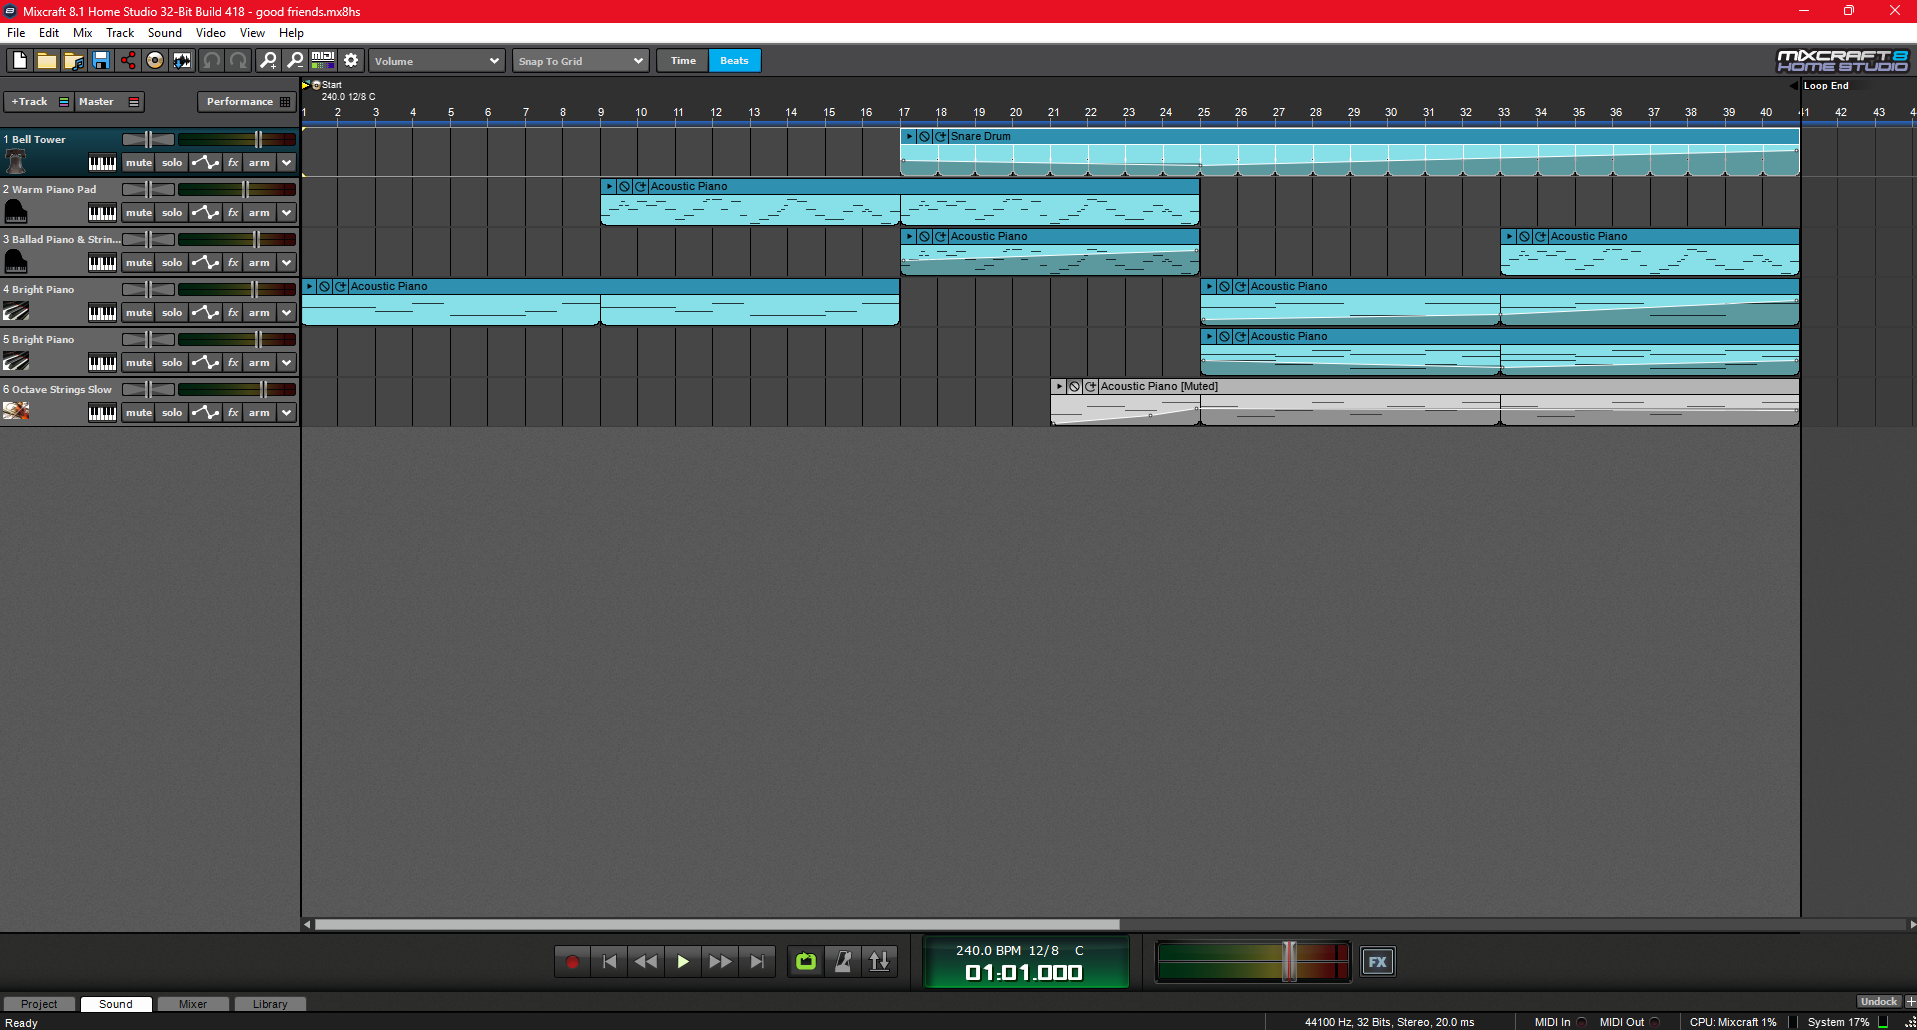The height and width of the screenshot is (1030, 1917).
Task: Click the Loop End marker
Action: pos(1825,86)
